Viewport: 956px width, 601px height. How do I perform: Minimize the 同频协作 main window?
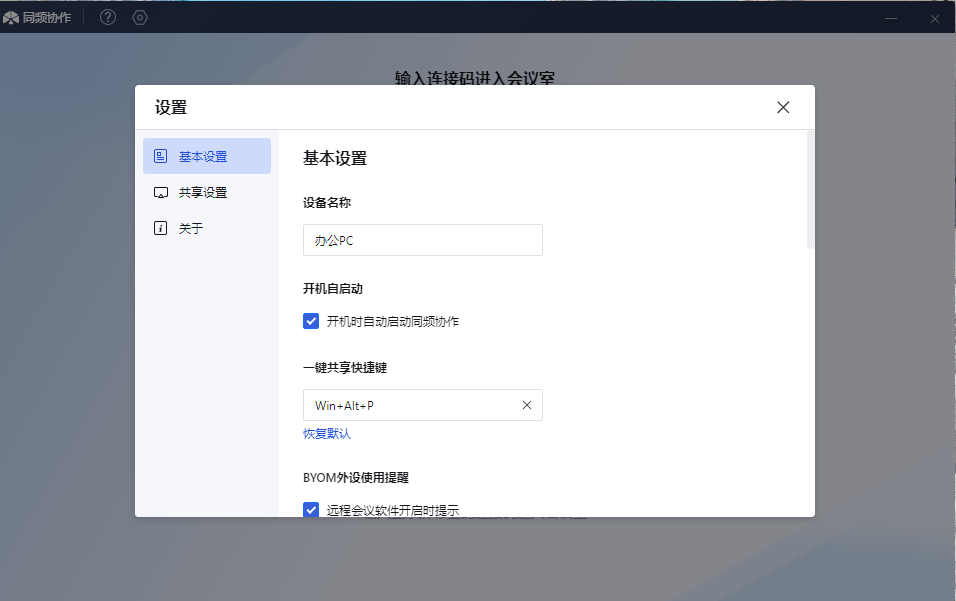coord(891,18)
